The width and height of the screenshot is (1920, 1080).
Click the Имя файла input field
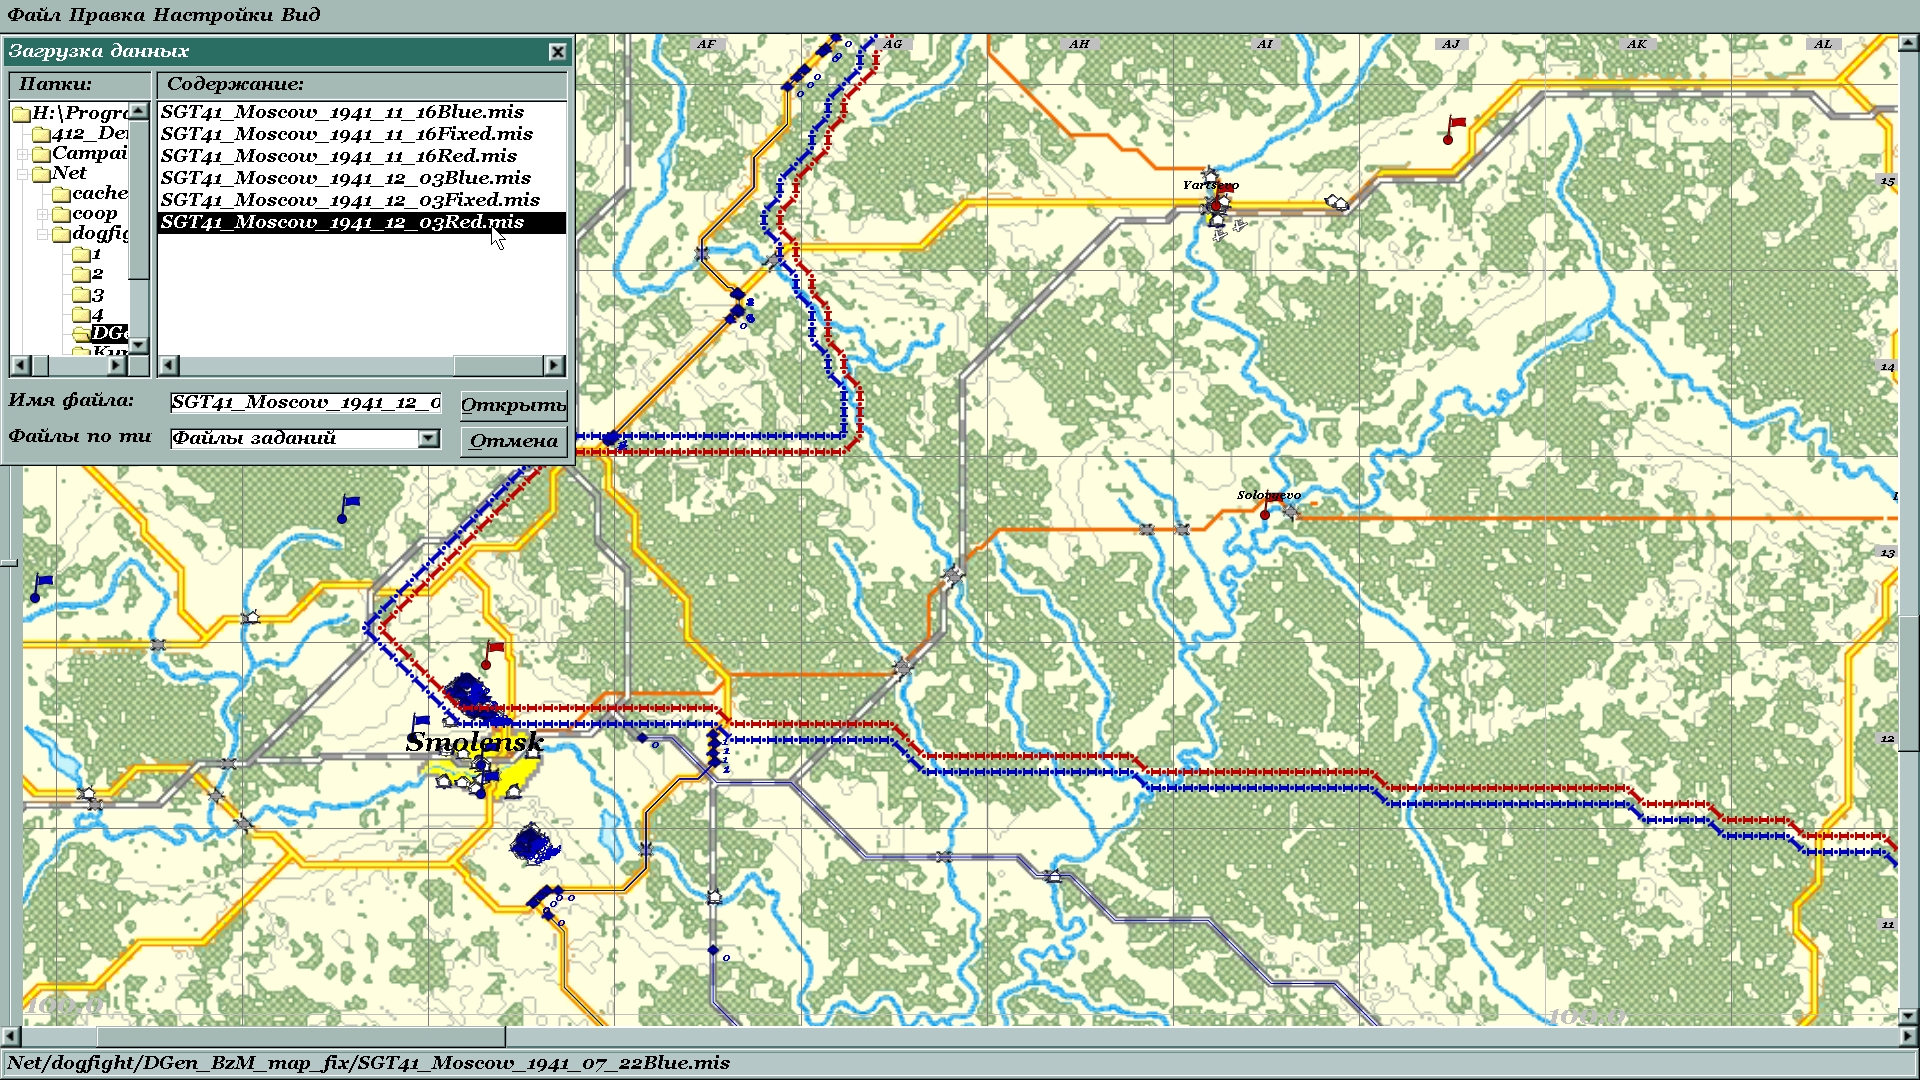coord(304,403)
